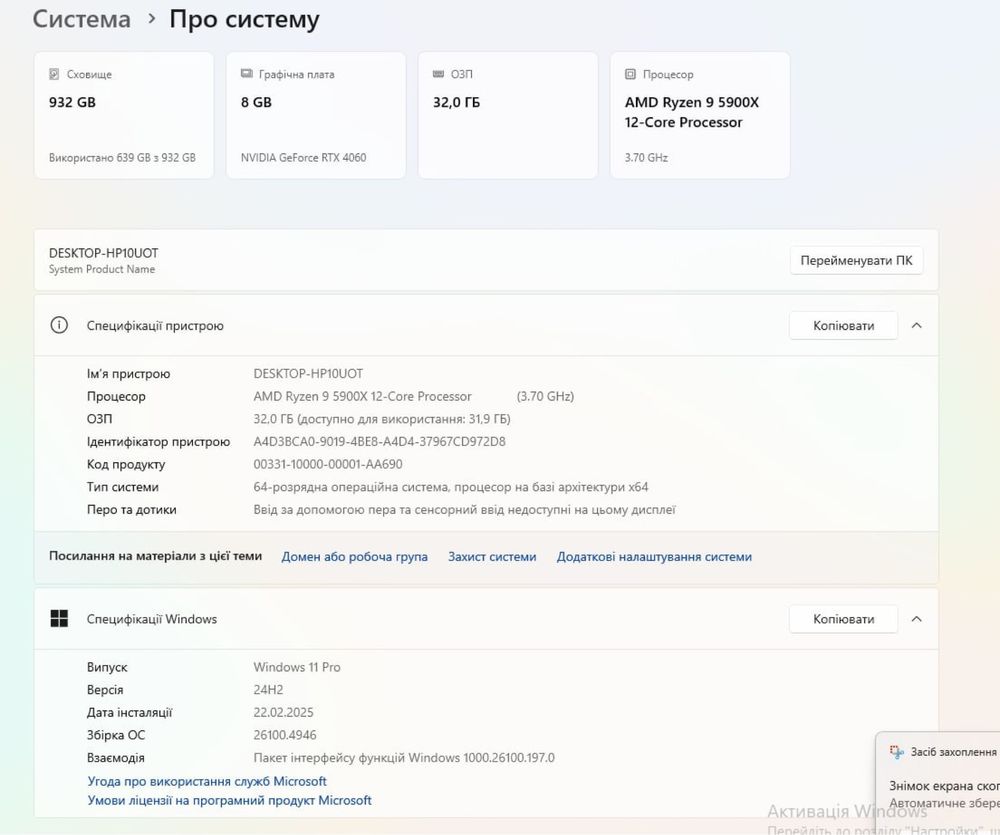Image resolution: width=1000 pixels, height=835 pixels.
Task: Click the System Product Name text
Action: pyautogui.click(x=102, y=269)
